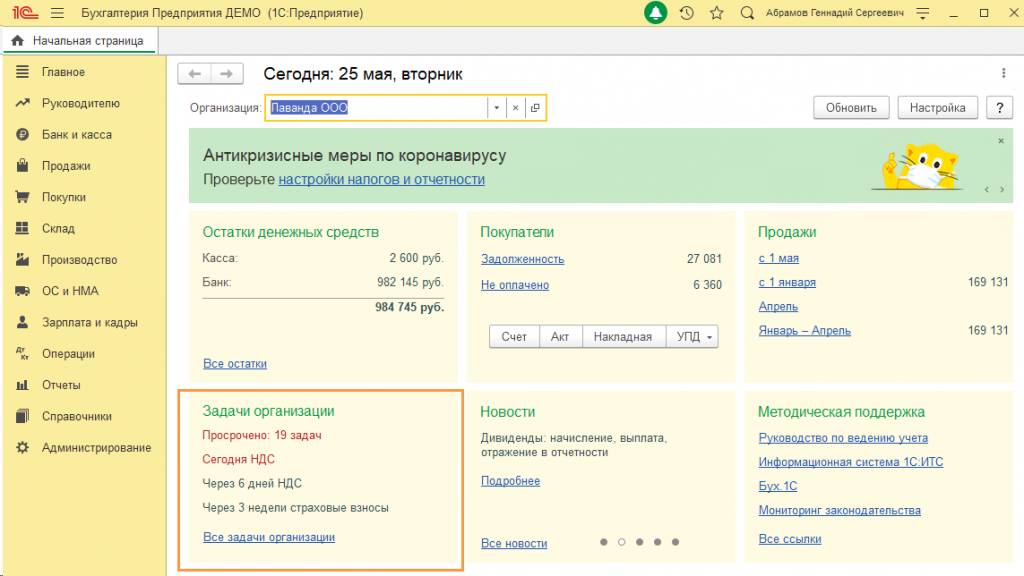Click the Обновить button
This screenshot has height=576, width=1024.
(851, 108)
